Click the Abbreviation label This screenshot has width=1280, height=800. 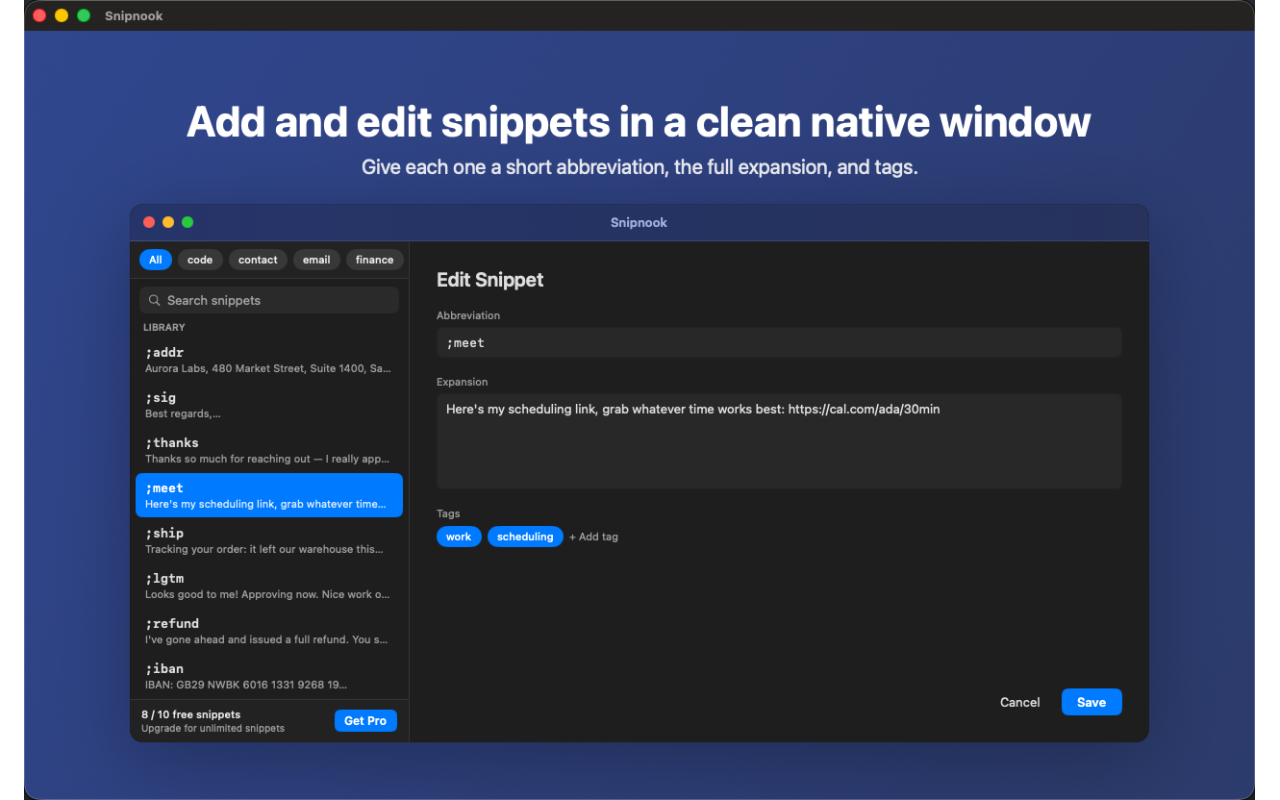[x=468, y=315]
